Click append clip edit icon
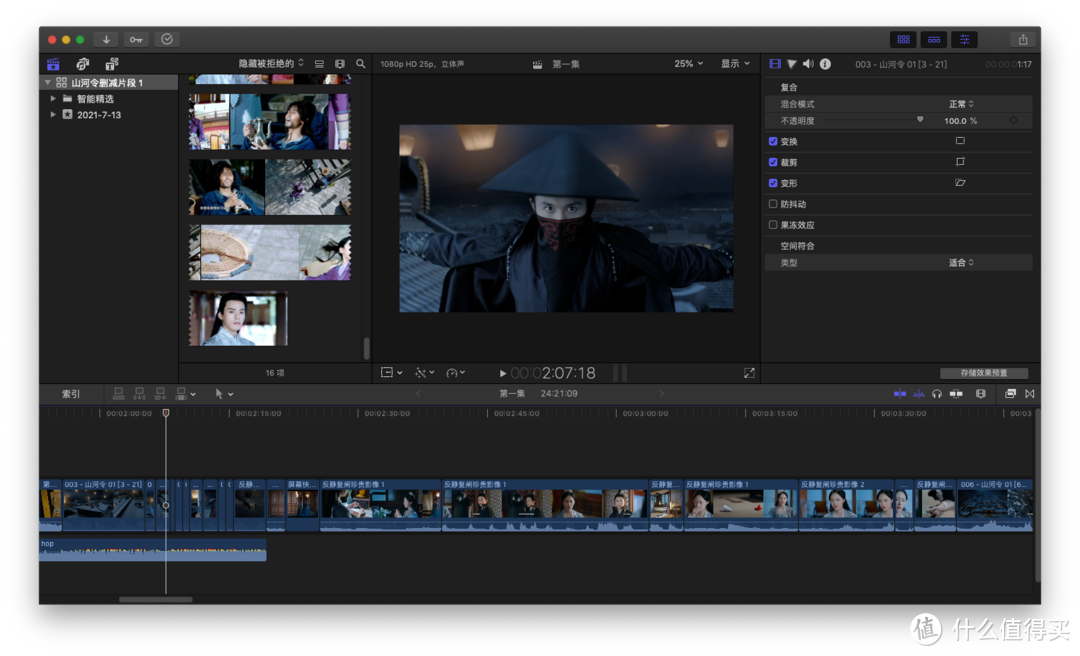1080x656 pixels. coord(160,393)
